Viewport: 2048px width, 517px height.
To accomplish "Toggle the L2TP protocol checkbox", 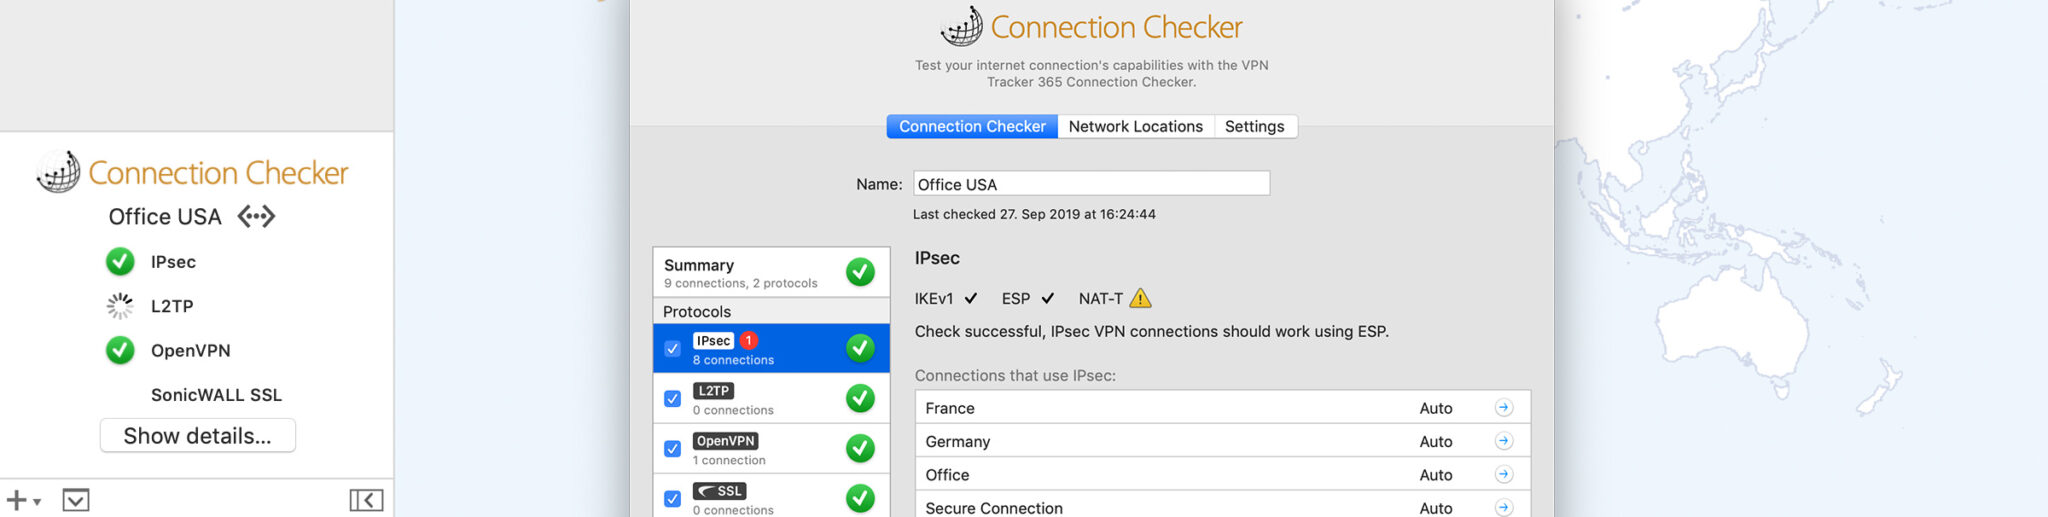I will [x=673, y=399].
